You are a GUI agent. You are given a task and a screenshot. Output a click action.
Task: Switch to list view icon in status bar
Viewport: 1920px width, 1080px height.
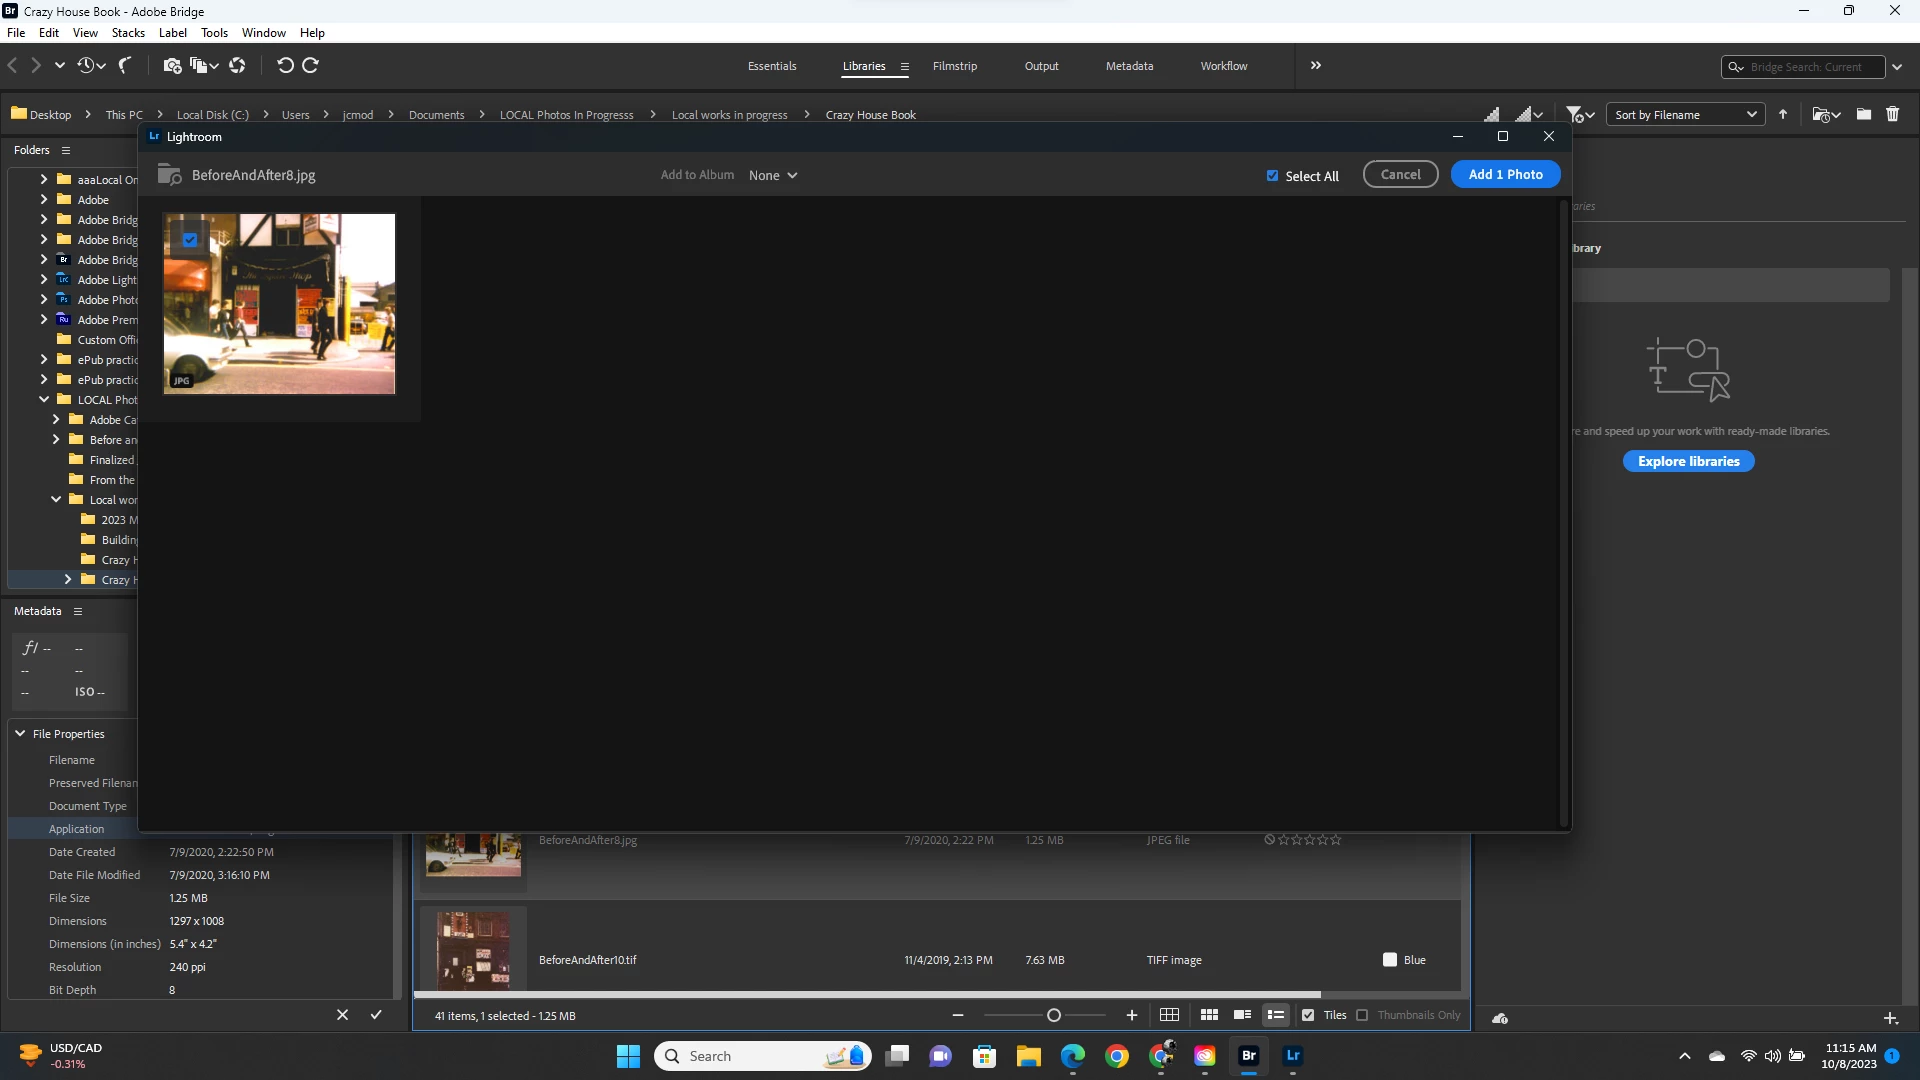(1276, 1015)
